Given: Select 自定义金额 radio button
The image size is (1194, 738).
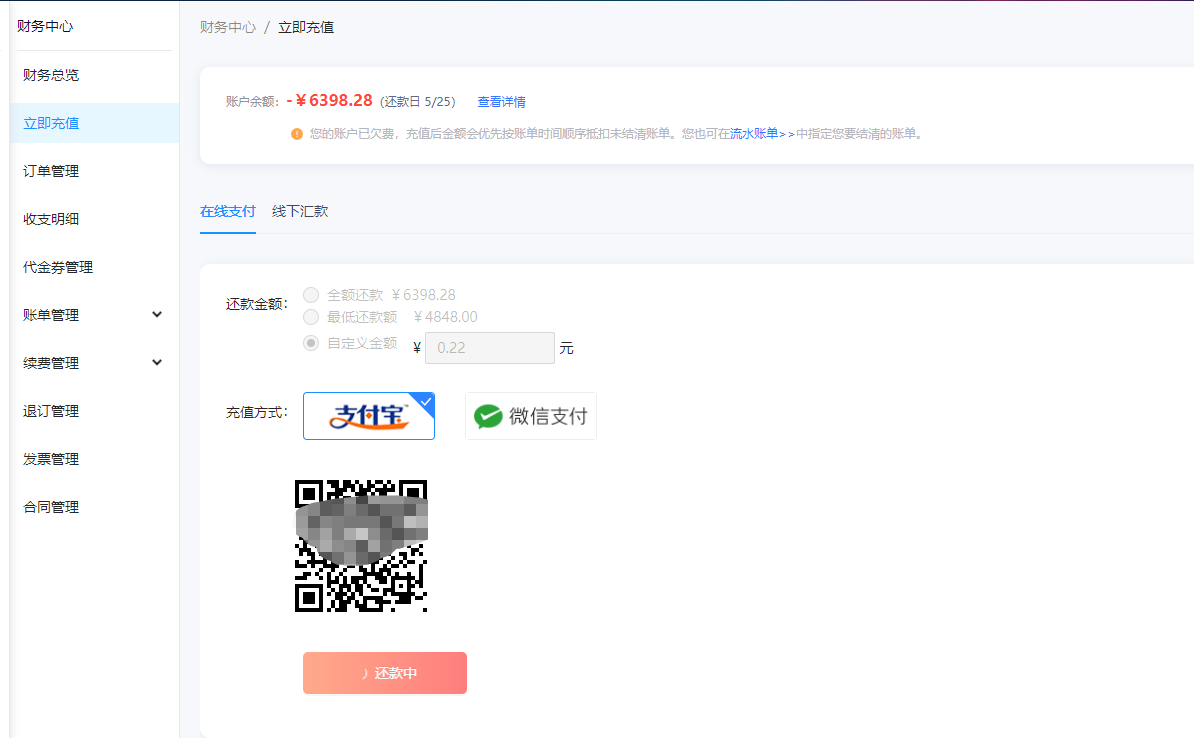Looking at the screenshot, I should click(x=311, y=343).
